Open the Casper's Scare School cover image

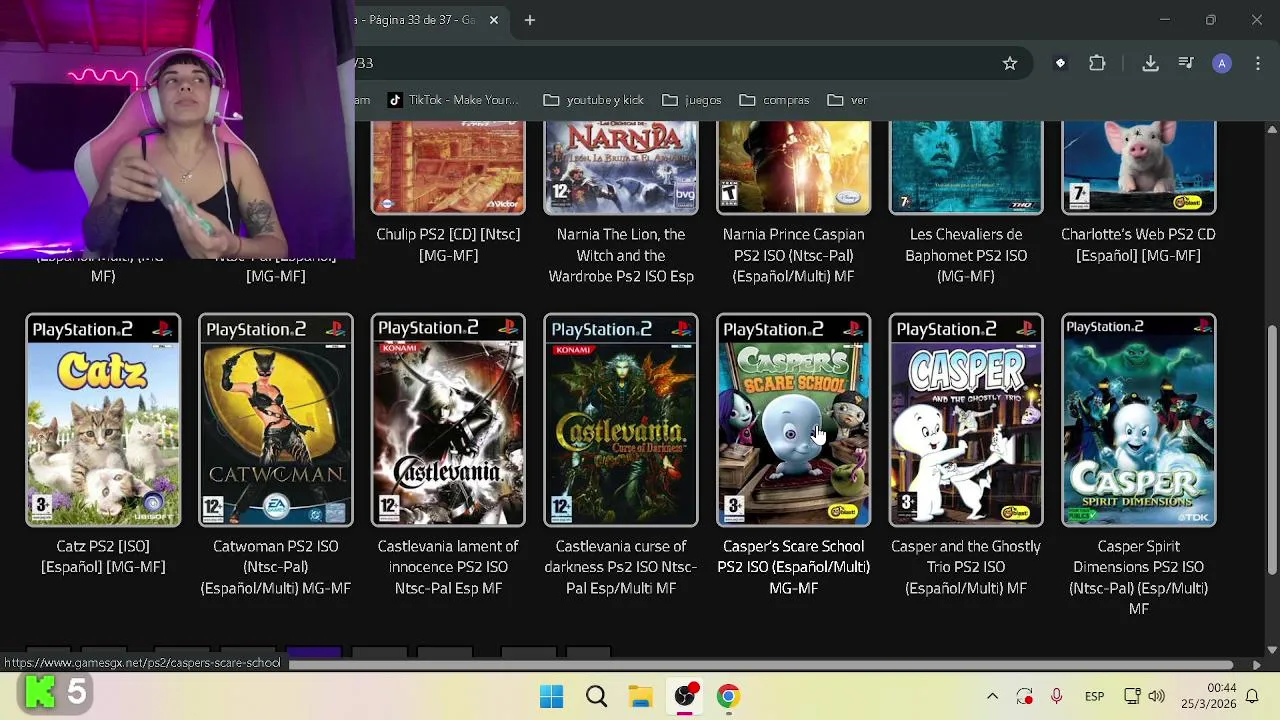tap(794, 420)
